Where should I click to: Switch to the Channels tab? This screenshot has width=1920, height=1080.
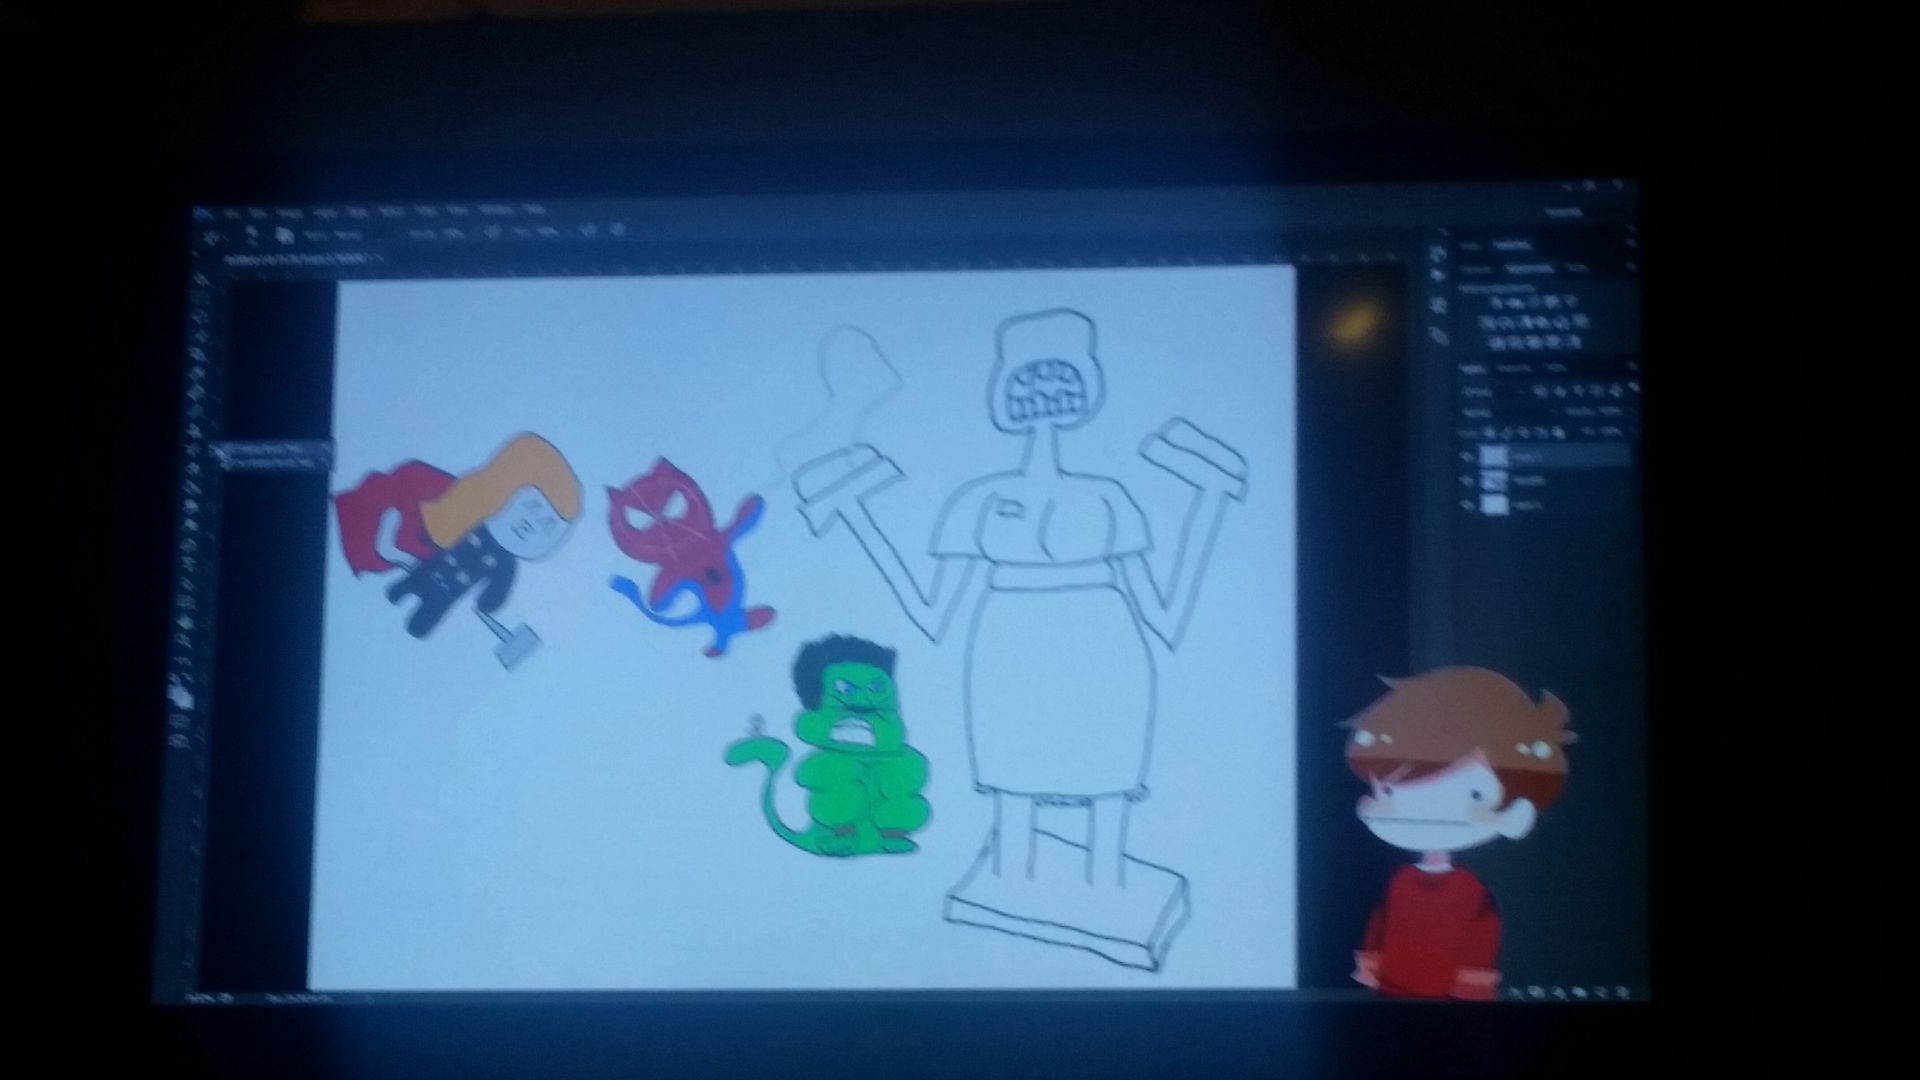point(1513,368)
